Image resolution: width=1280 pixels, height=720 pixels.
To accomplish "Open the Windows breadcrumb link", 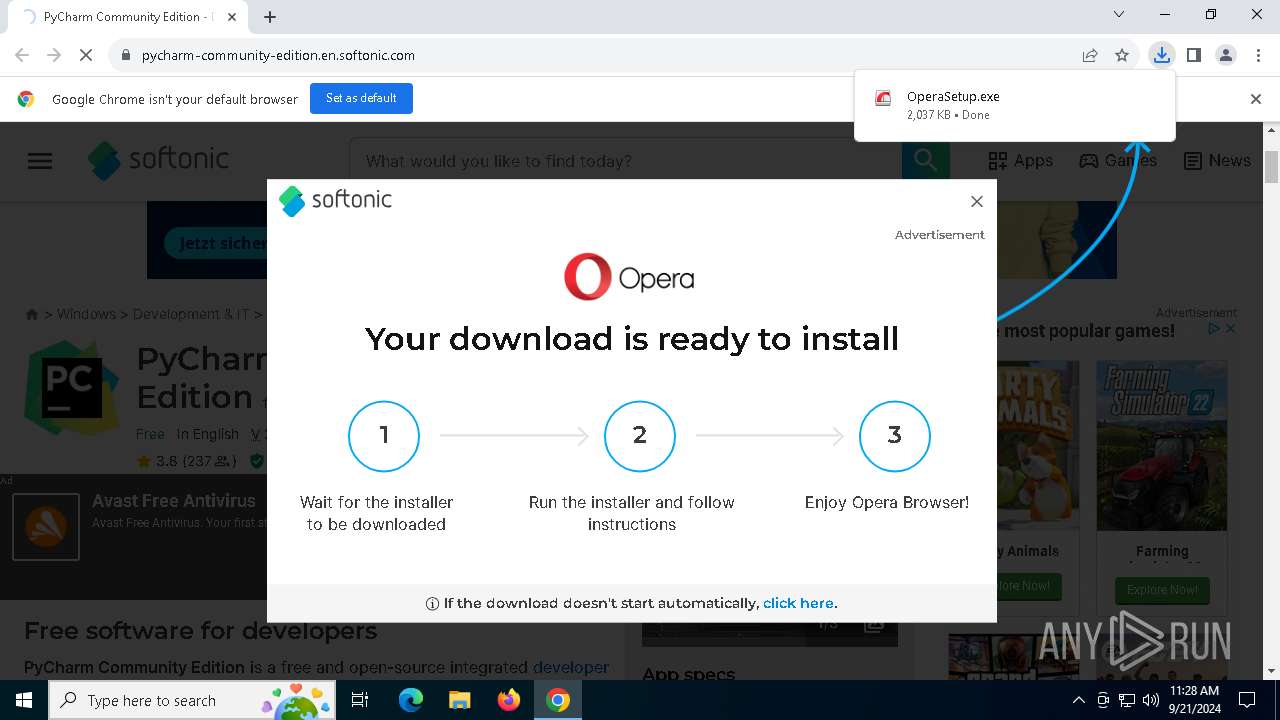I will point(86,314).
